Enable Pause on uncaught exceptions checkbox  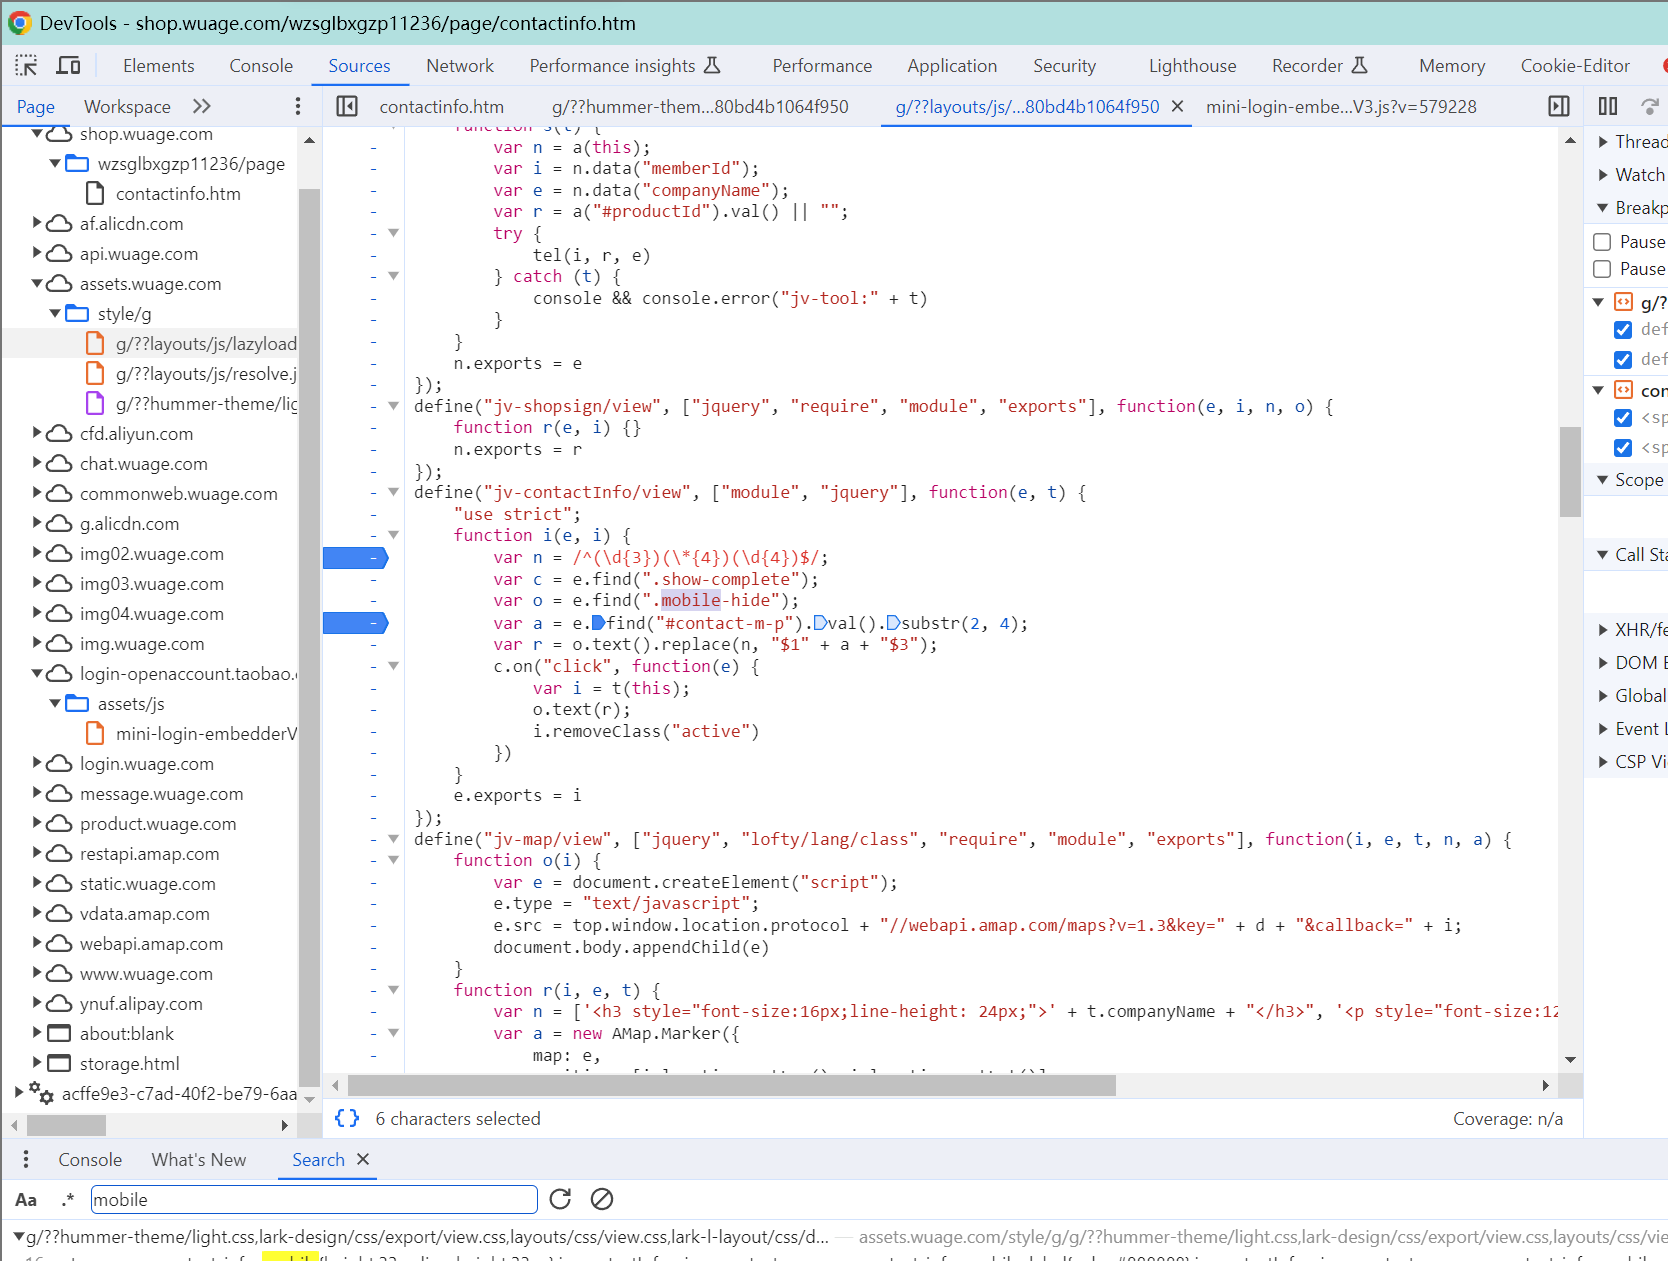tap(1602, 242)
